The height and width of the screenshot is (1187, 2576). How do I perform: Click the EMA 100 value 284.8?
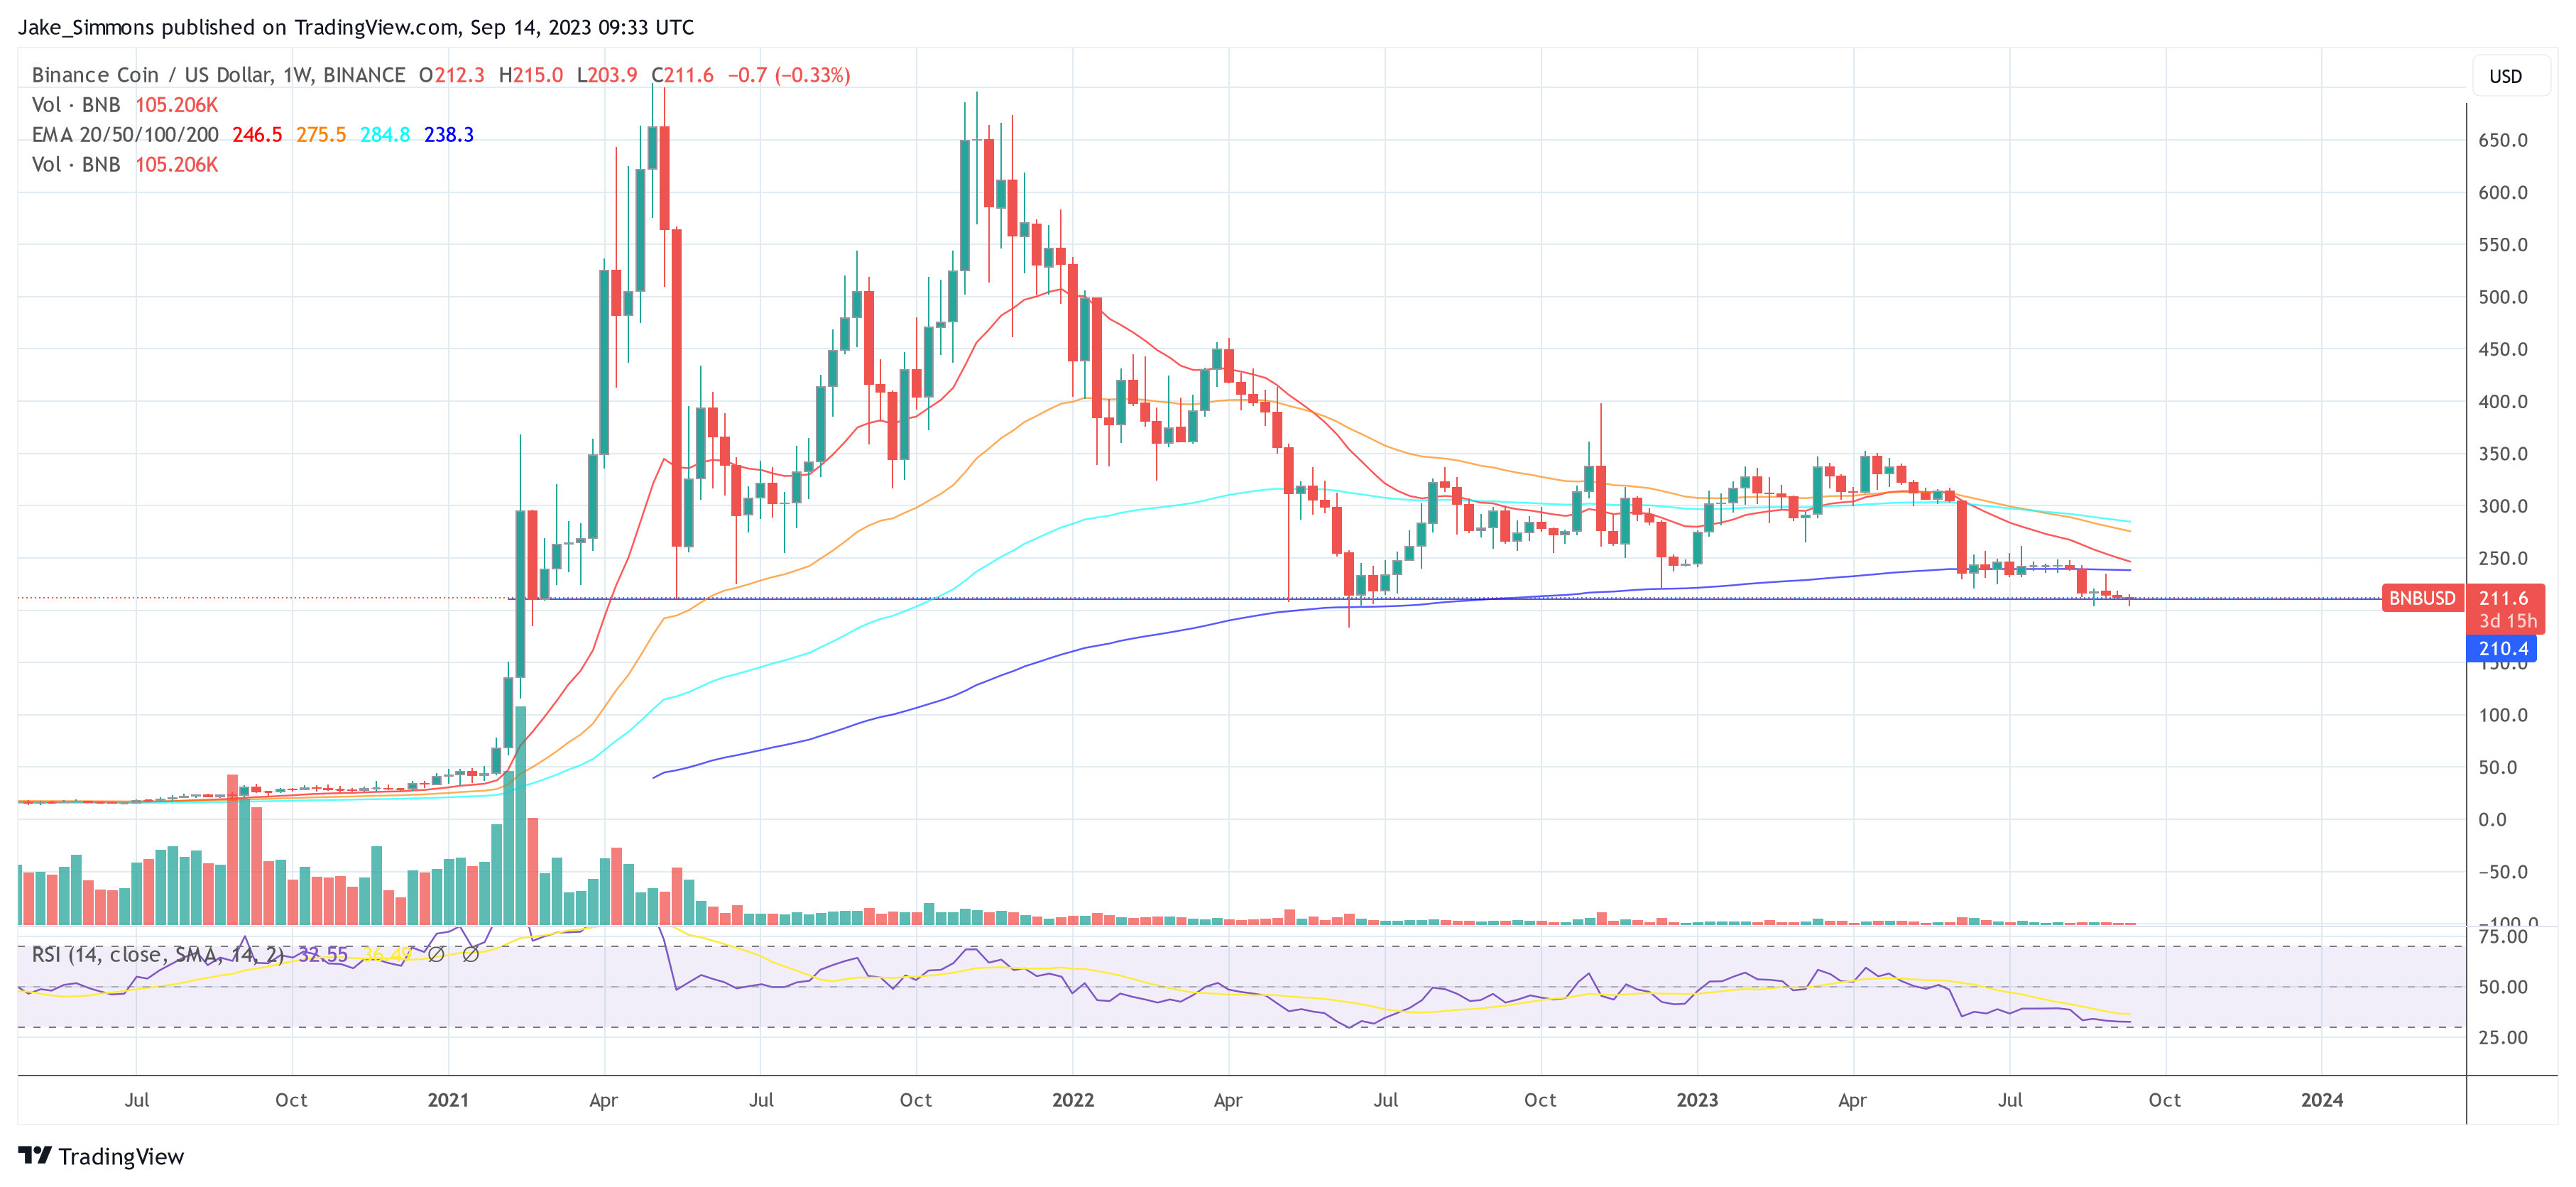(385, 135)
